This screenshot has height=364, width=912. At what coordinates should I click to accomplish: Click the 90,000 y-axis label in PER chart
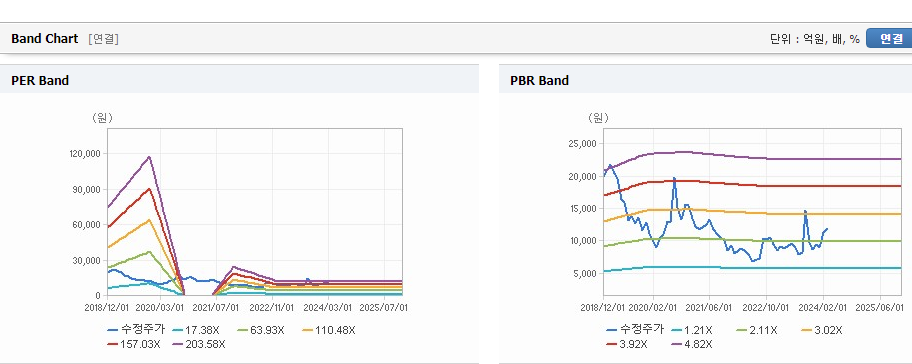(87, 190)
